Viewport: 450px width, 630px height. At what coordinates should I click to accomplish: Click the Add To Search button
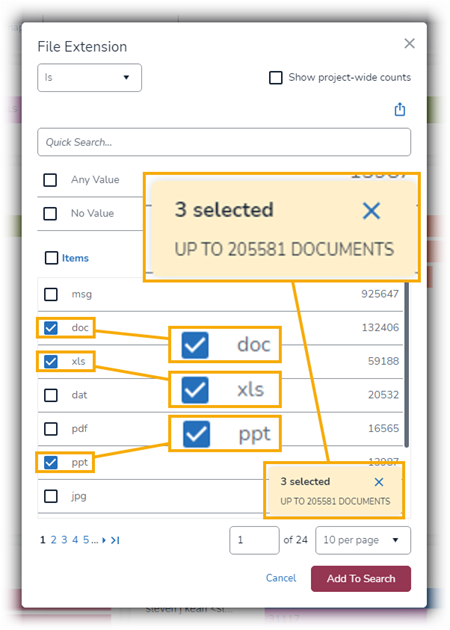(361, 579)
